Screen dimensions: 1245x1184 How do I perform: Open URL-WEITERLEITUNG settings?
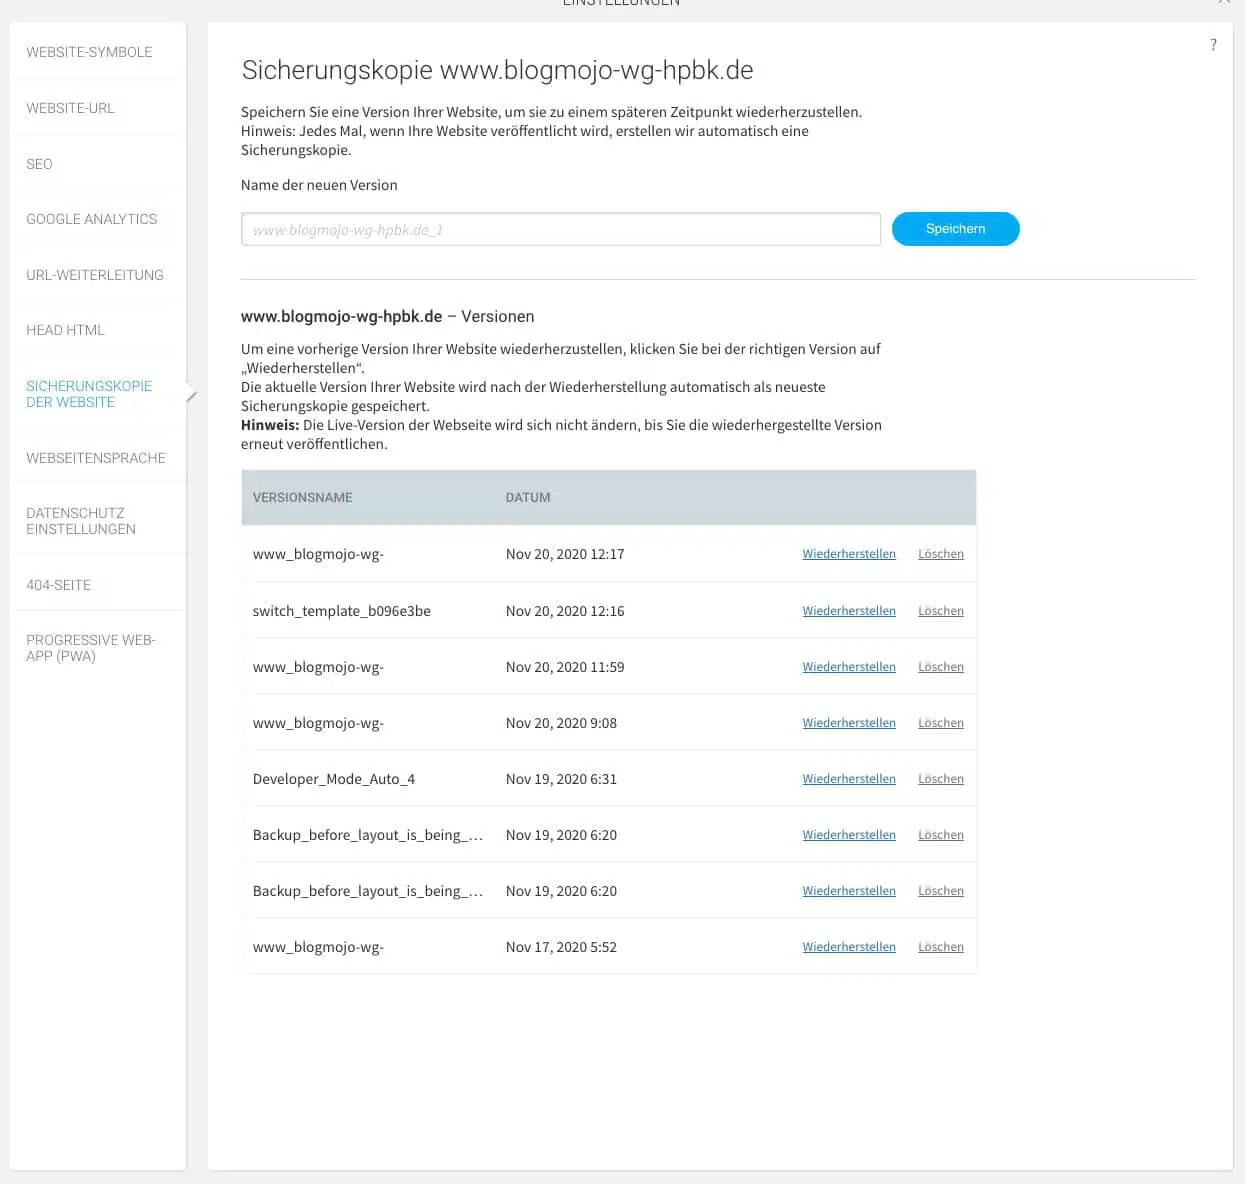pyautogui.click(x=94, y=275)
